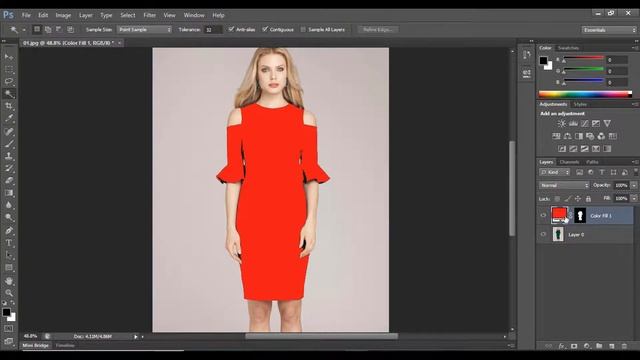Click the red R channel slider
Image resolution: width=640 pixels, height=360 pixels.
[x=584, y=58]
